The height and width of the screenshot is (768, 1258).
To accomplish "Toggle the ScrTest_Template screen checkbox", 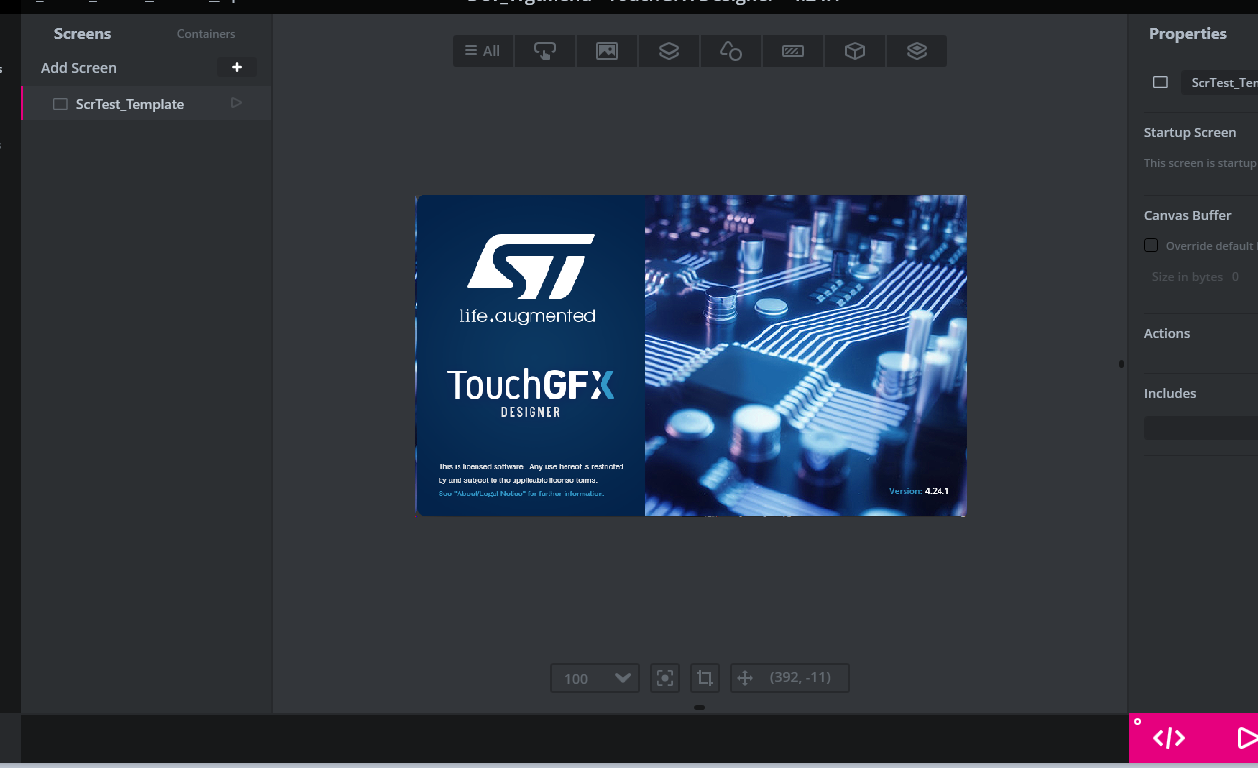I will (60, 103).
